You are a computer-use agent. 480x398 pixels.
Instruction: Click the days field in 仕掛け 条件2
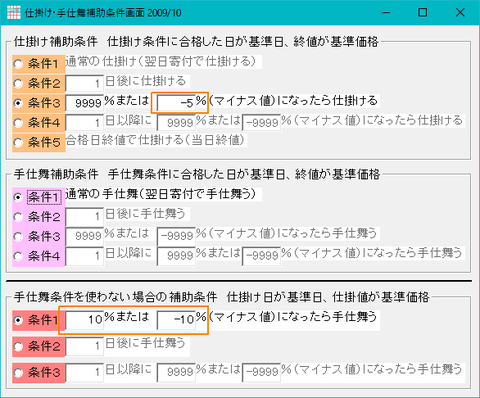click(x=85, y=83)
